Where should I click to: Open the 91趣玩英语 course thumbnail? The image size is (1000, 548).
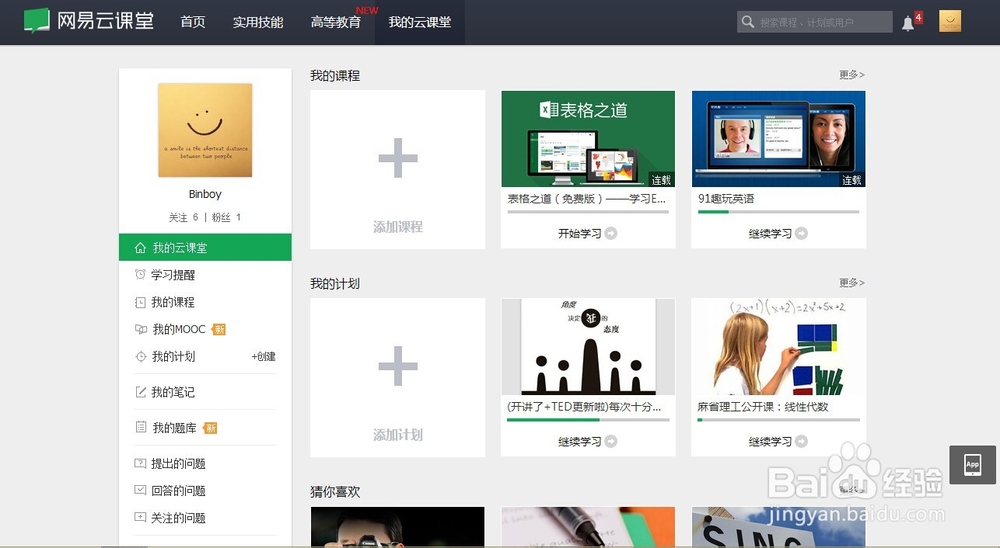pyautogui.click(x=779, y=138)
